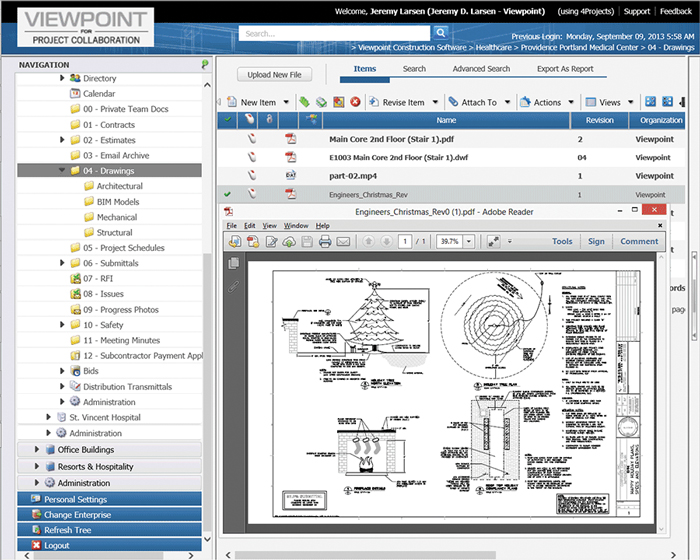Open the New Item dropdown arrow
Viewport: 700px width, 560px height.
(x=286, y=102)
